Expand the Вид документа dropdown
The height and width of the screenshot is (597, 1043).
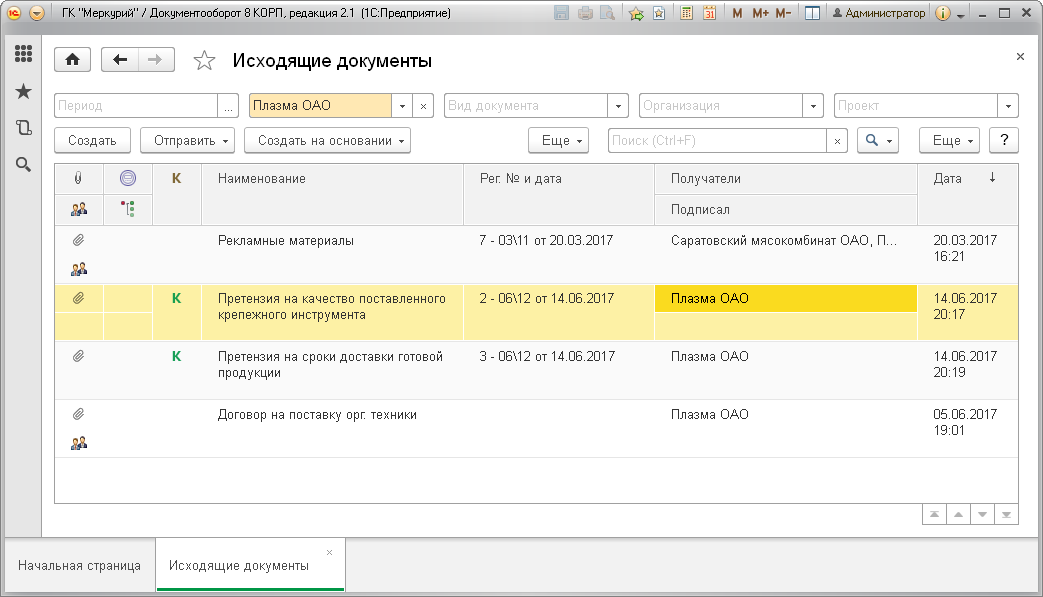point(619,106)
